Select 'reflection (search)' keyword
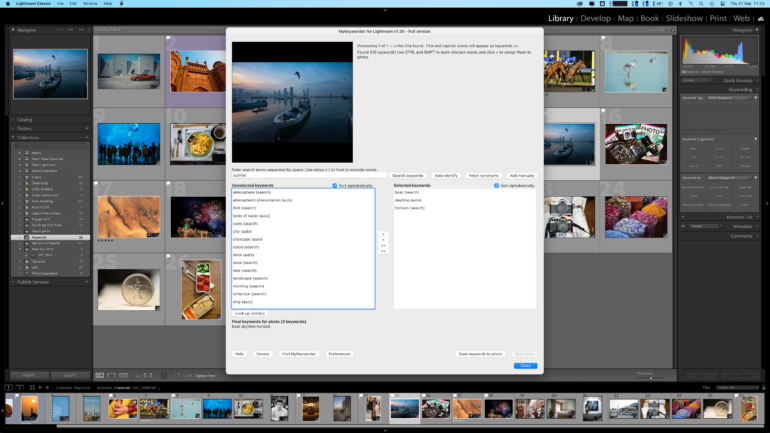770x433 pixels. pyautogui.click(x=249, y=294)
